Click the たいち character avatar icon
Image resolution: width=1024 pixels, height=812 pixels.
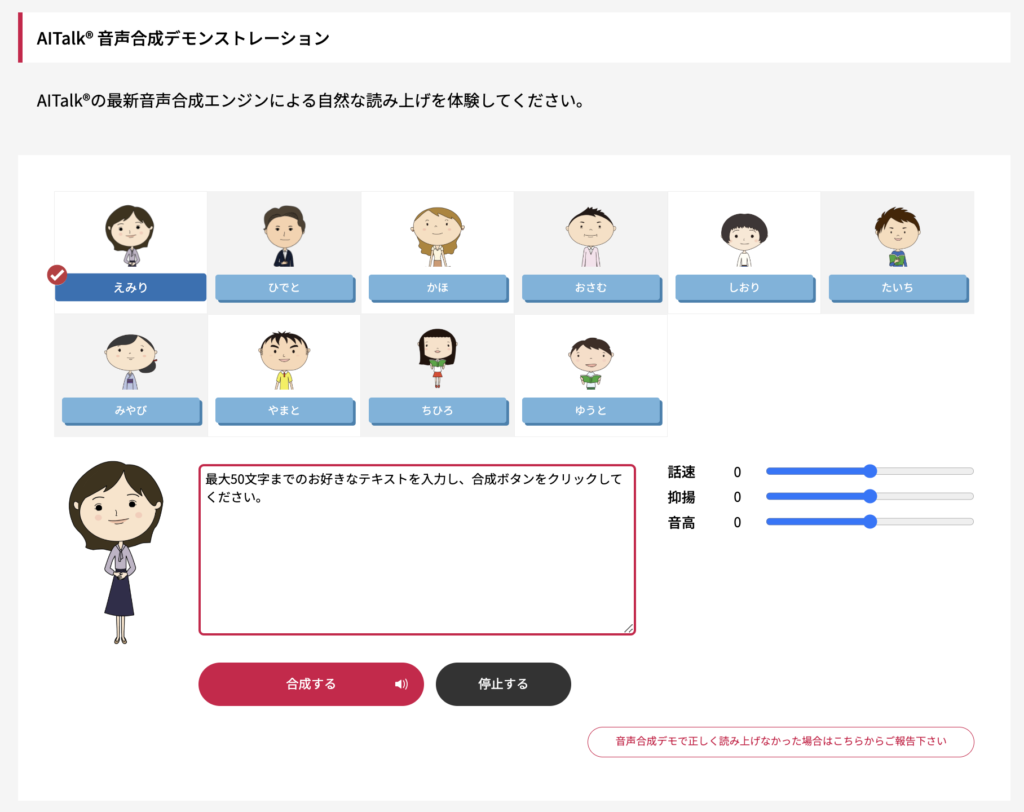click(x=897, y=234)
